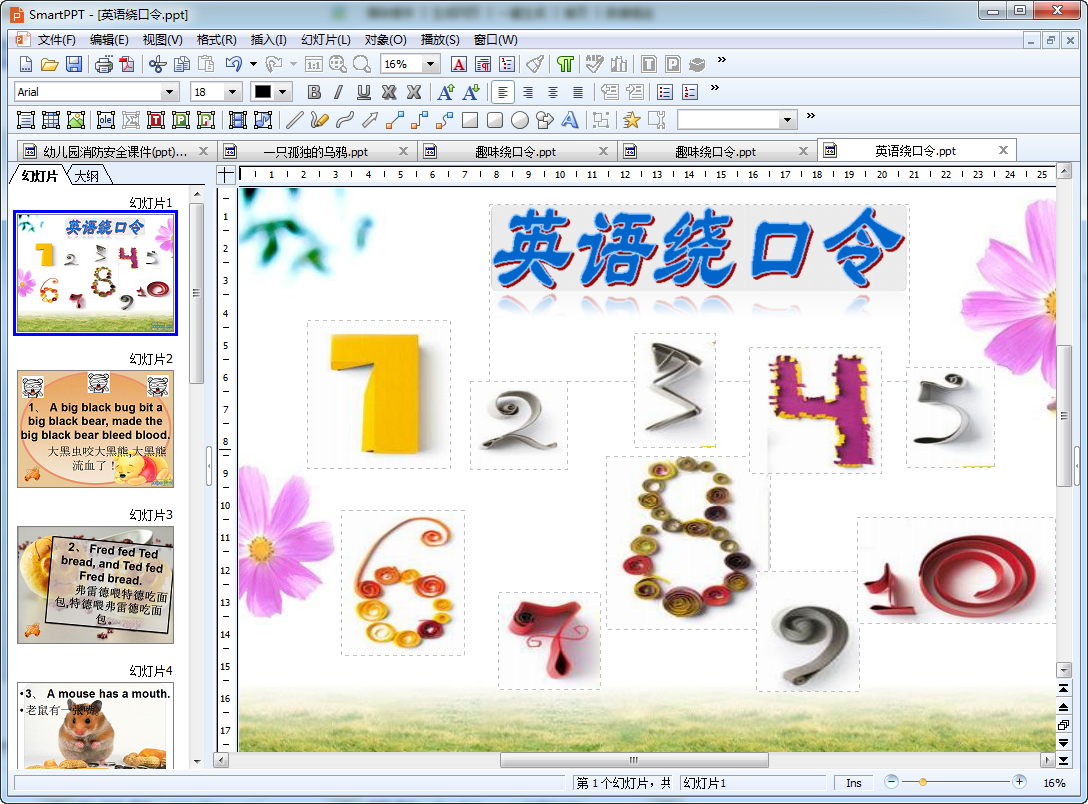
Task: Toggle Bold formatting
Action: pos(314,92)
